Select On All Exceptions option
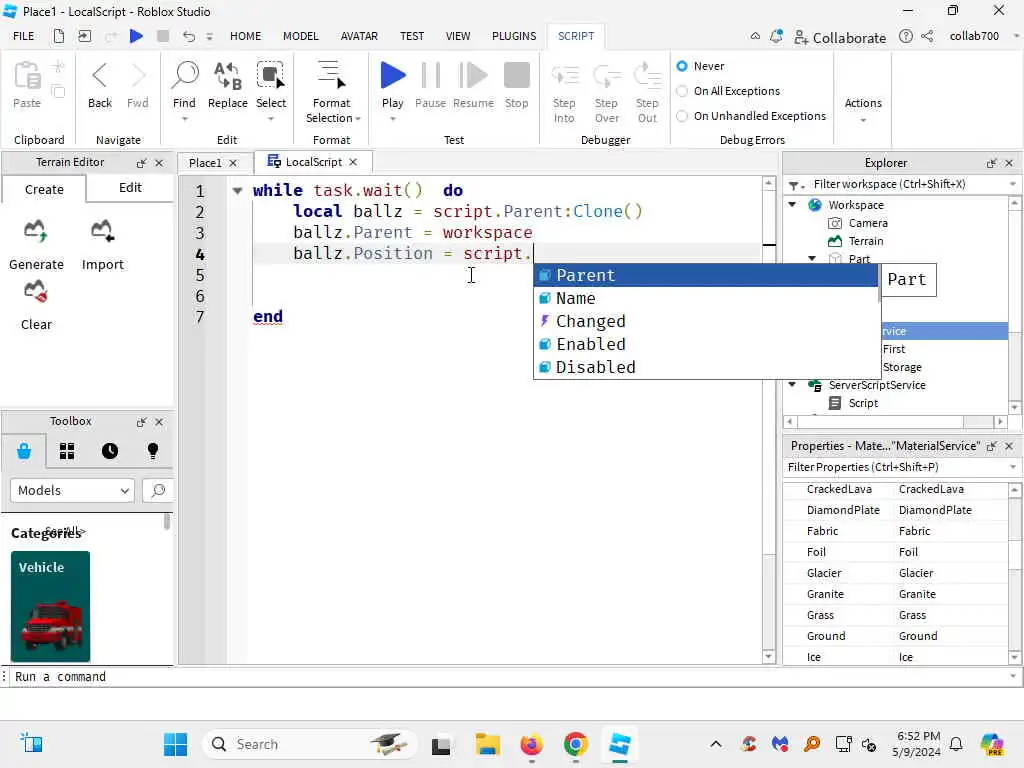The image size is (1024, 768). coord(682,91)
